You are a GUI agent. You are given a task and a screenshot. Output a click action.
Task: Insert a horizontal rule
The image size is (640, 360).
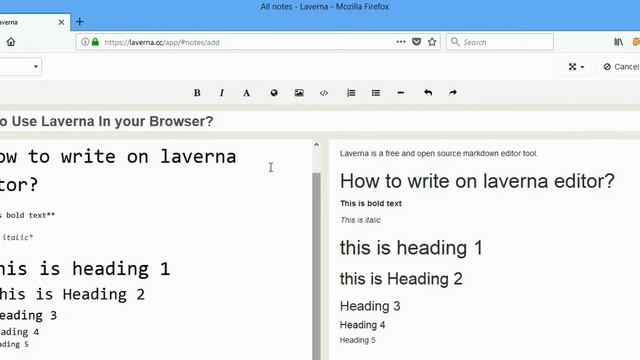tap(401, 93)
